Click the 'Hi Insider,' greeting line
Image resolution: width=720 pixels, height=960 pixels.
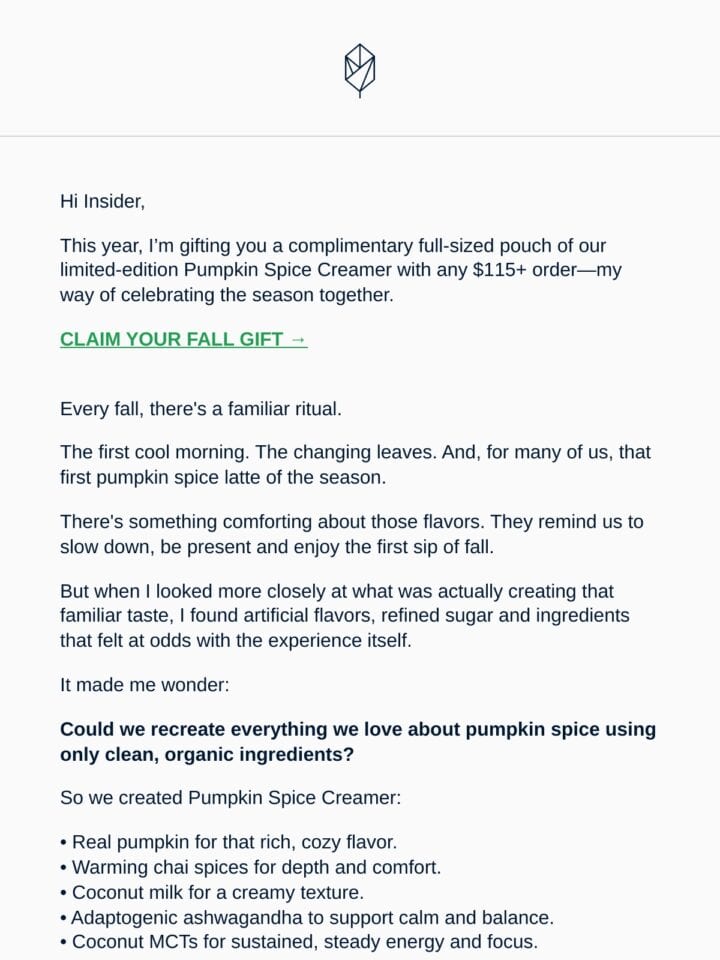102,201
